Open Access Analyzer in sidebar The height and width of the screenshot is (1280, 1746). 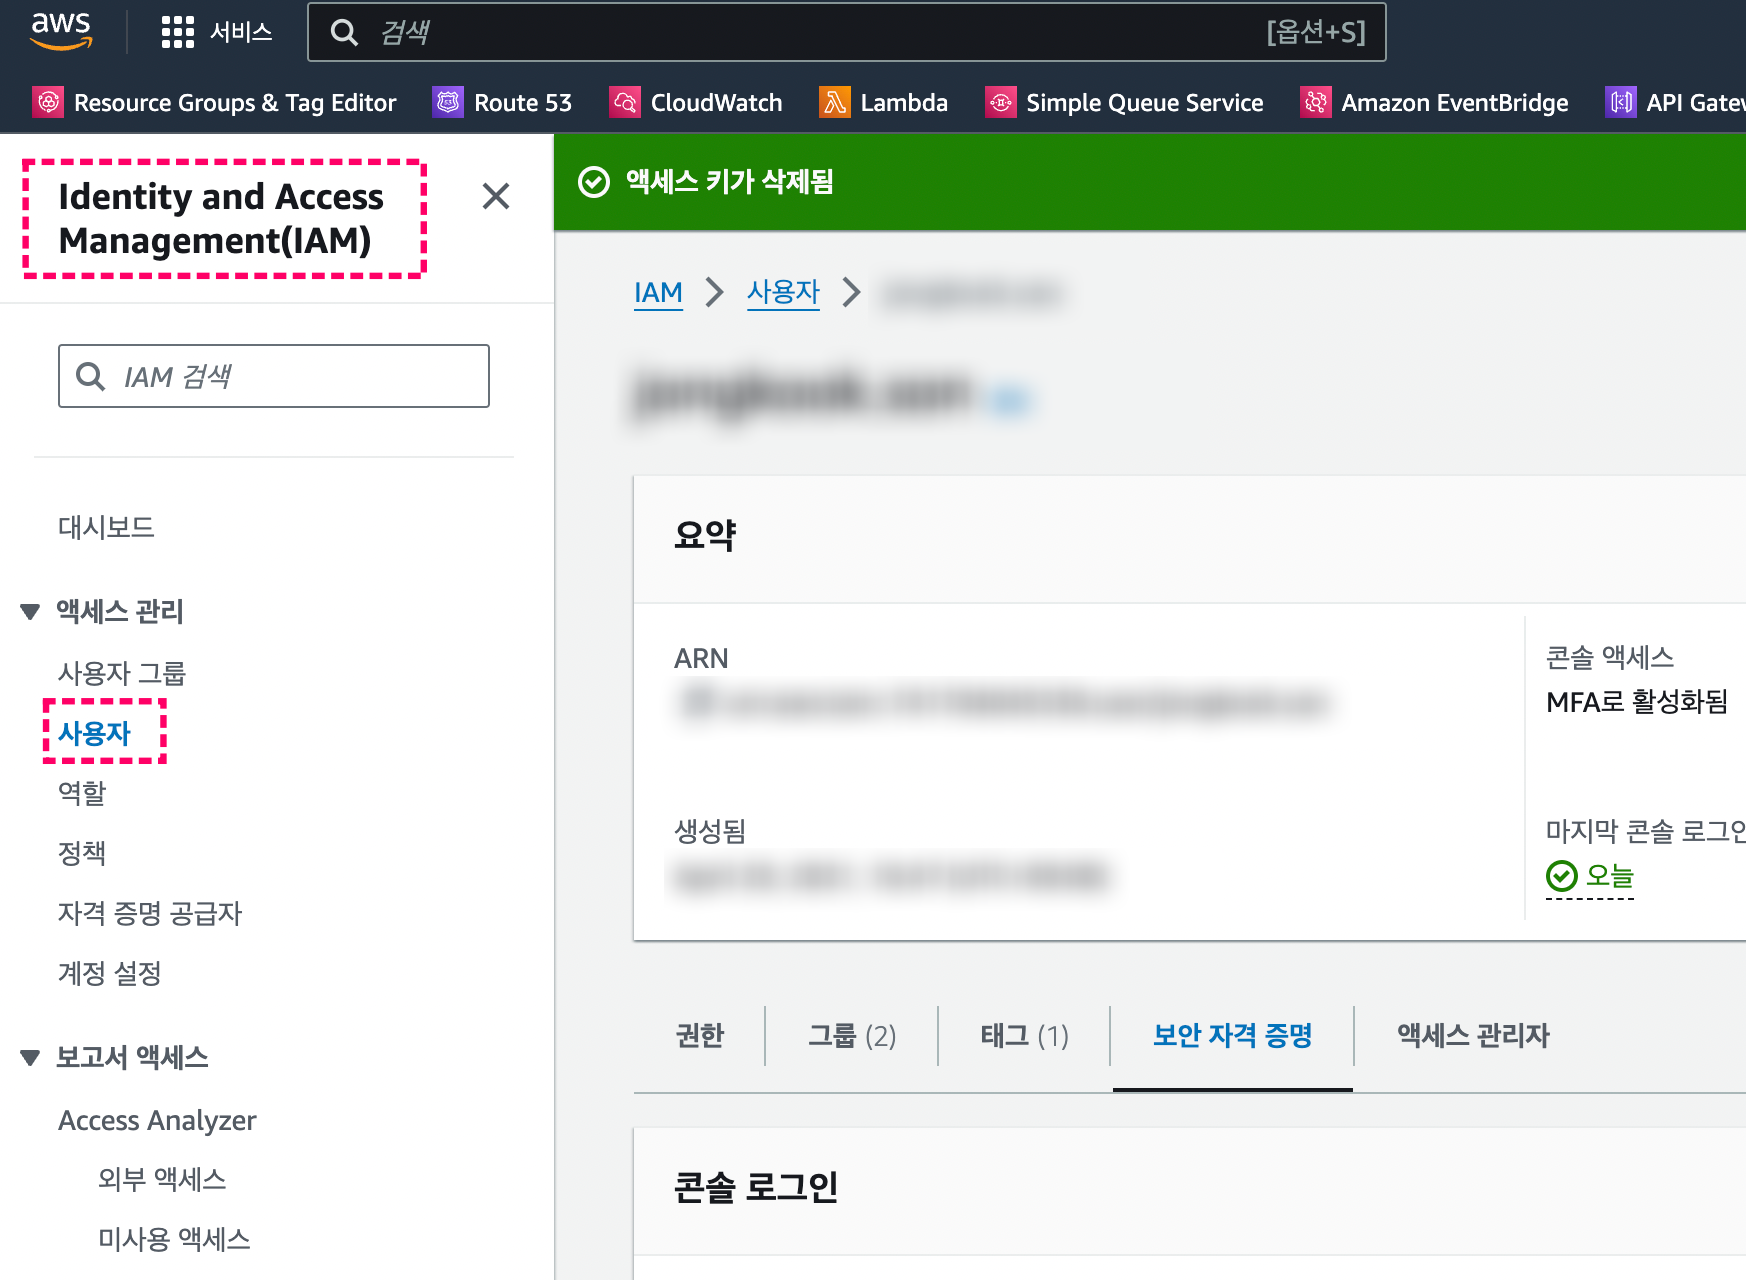[157, 1120]
